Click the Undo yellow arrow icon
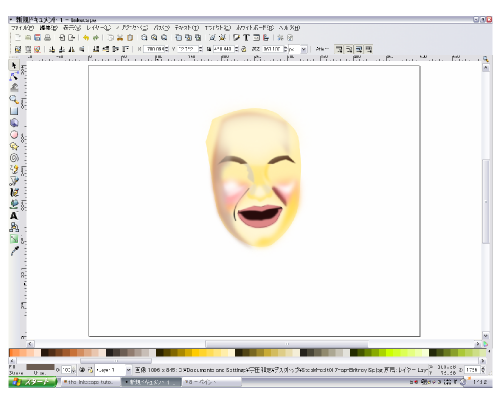 click(86, 38)
